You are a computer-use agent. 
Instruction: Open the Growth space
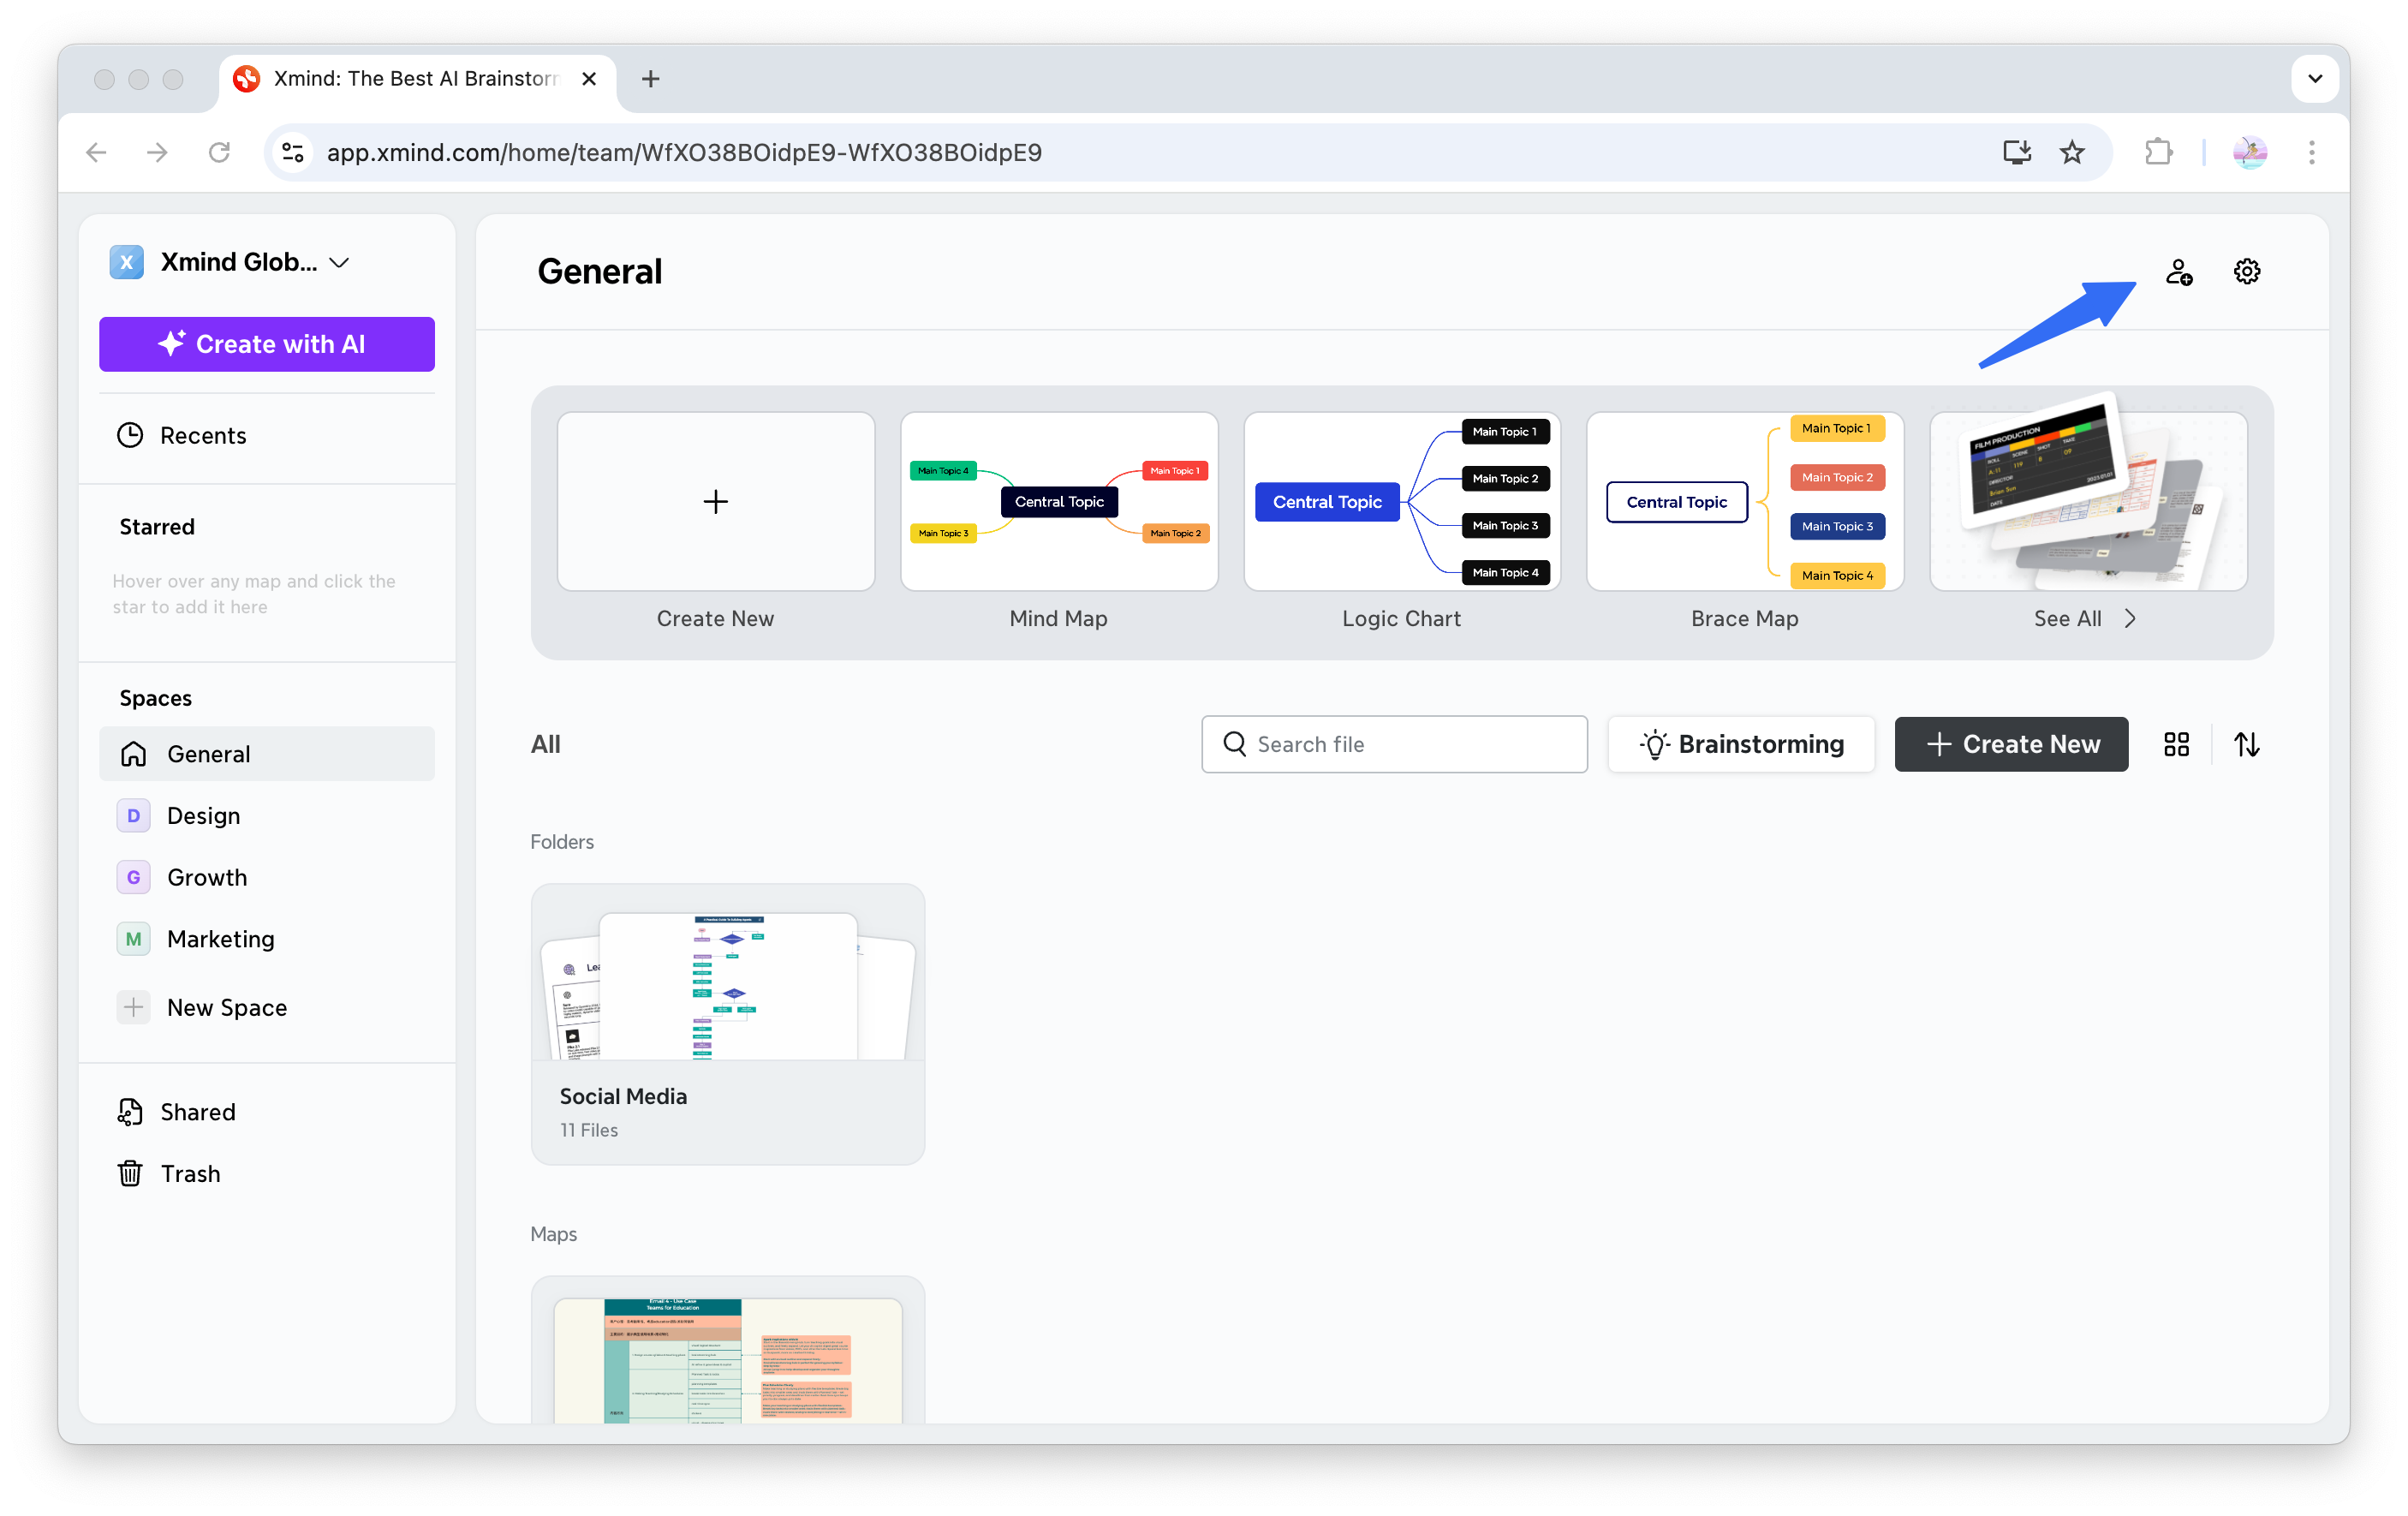coord(266,877)
